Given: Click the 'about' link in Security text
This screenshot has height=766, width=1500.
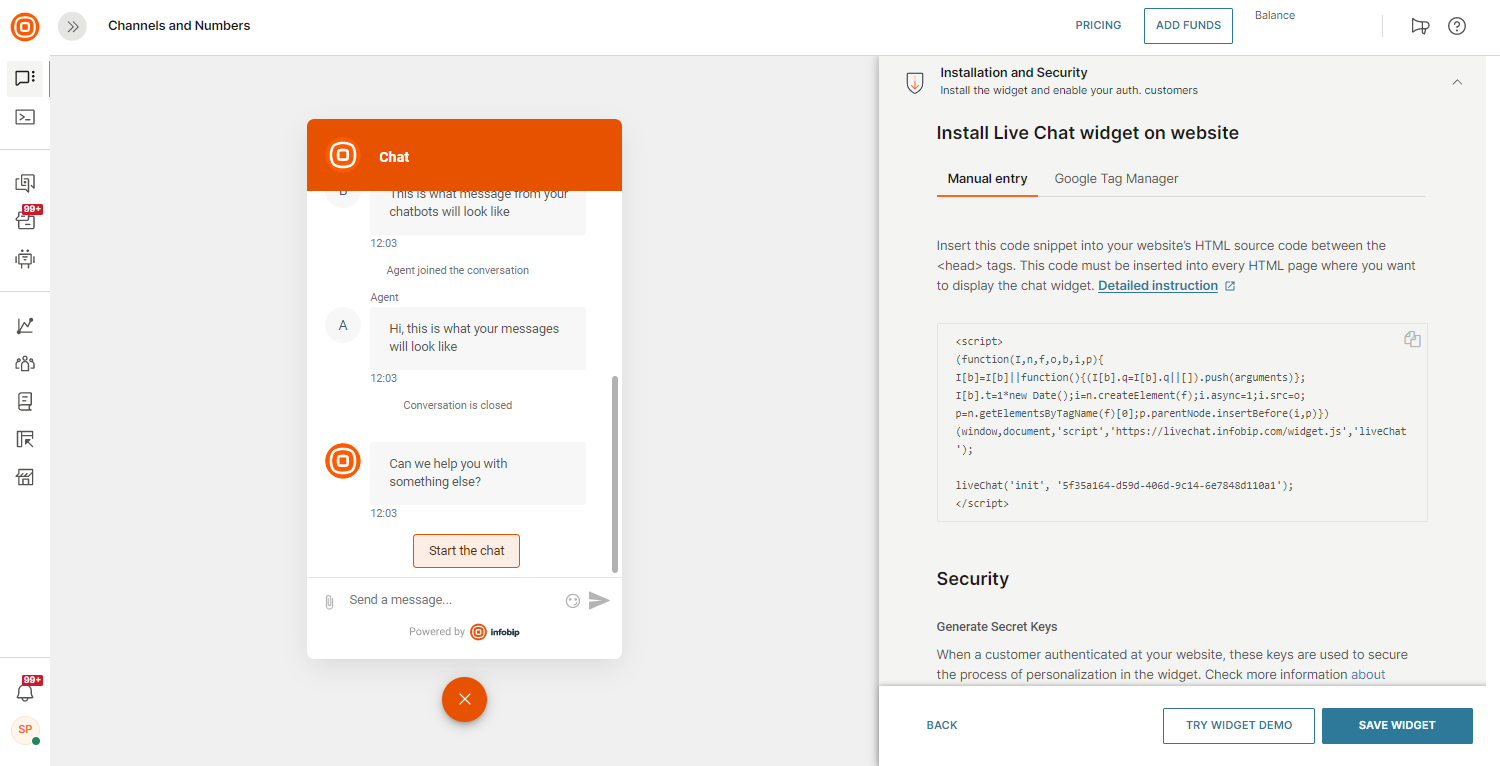Looking at the screenshot, I should pyautogui.click(x=1368, y=675).
